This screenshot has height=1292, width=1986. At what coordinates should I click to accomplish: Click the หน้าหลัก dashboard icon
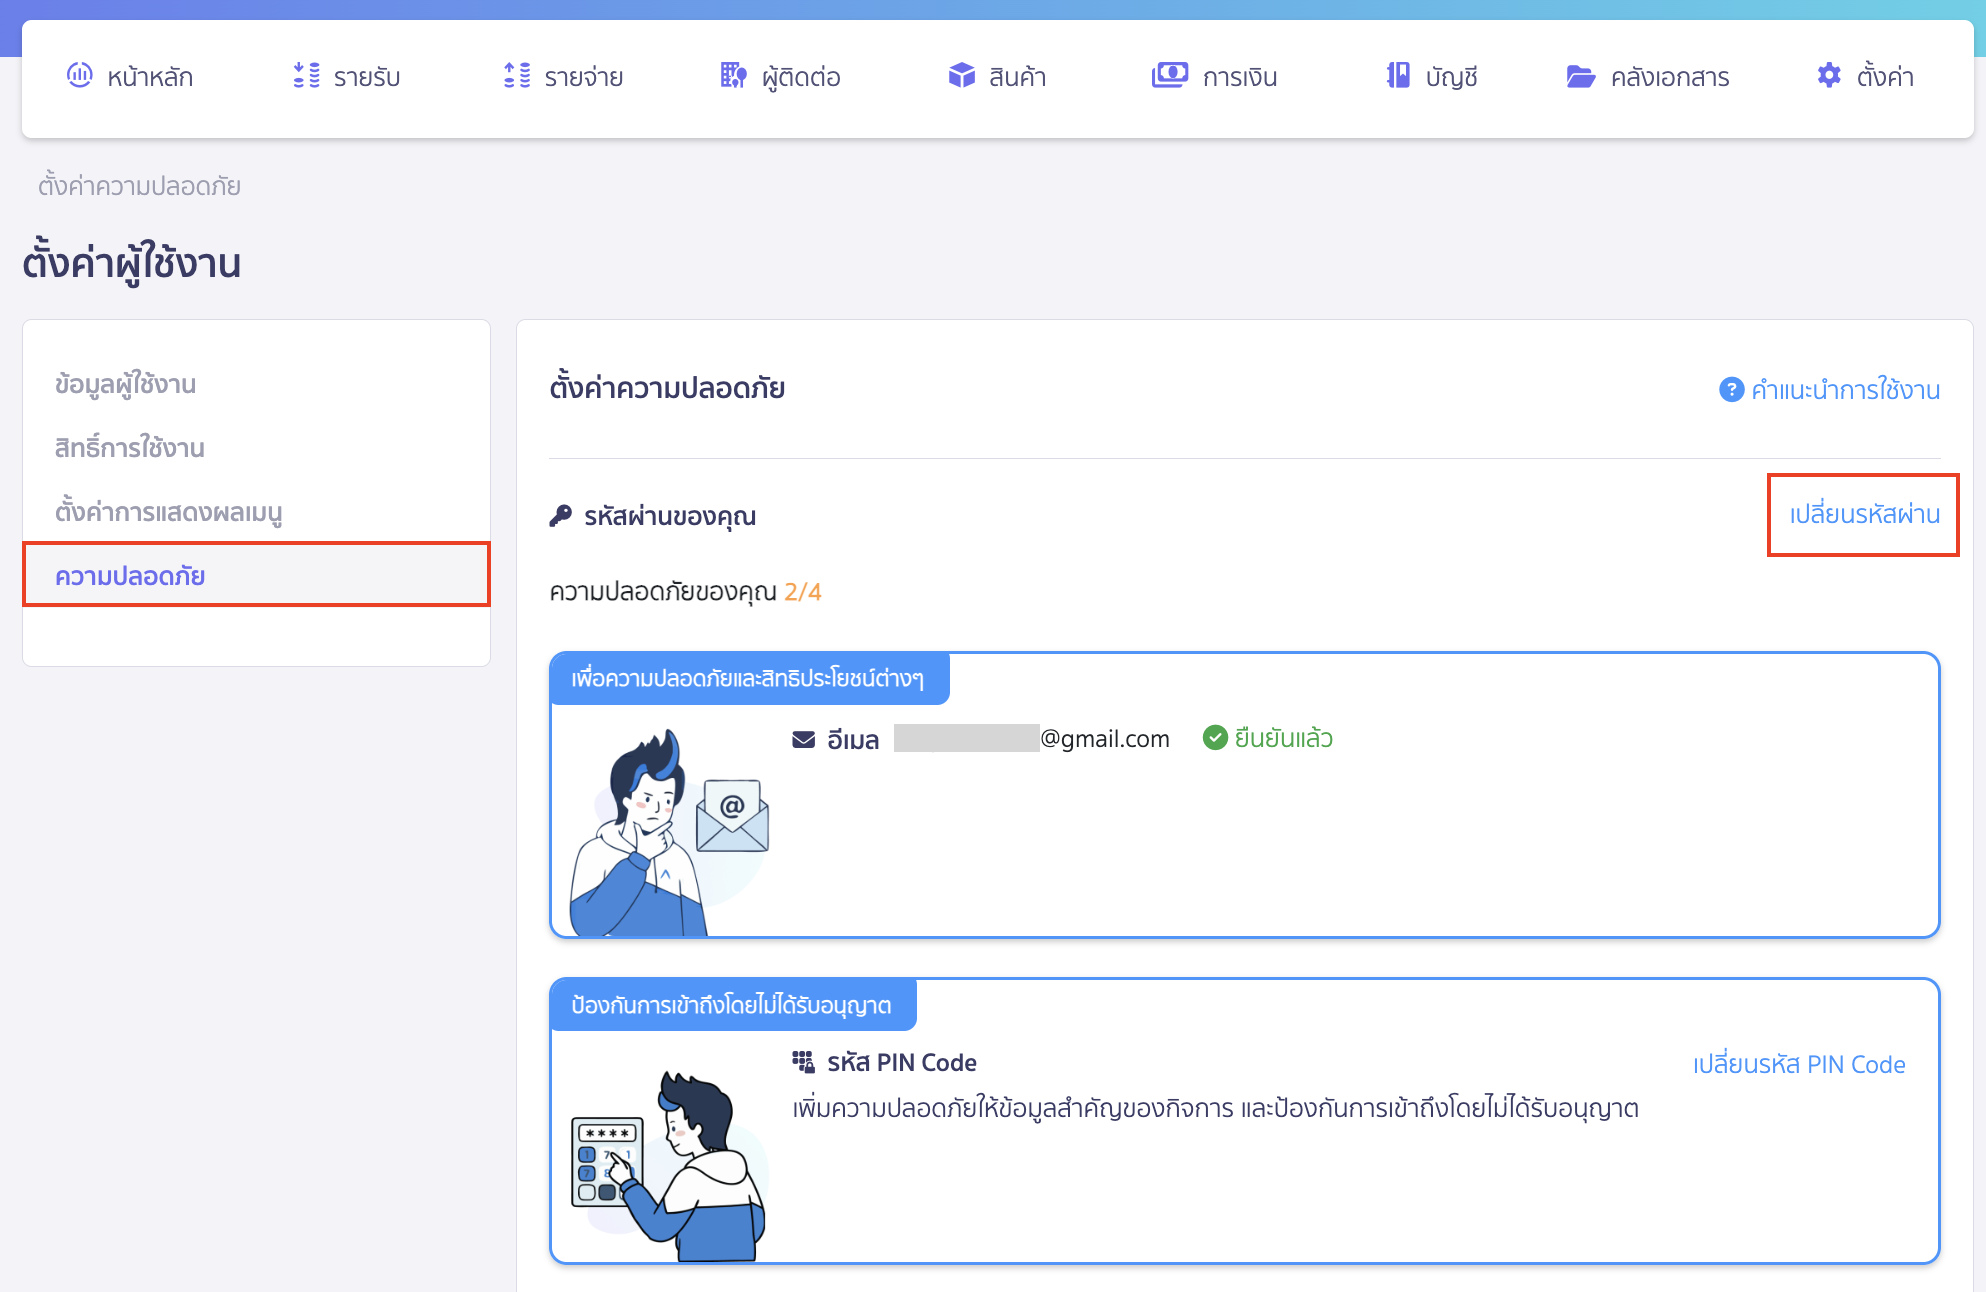[80, 75]
